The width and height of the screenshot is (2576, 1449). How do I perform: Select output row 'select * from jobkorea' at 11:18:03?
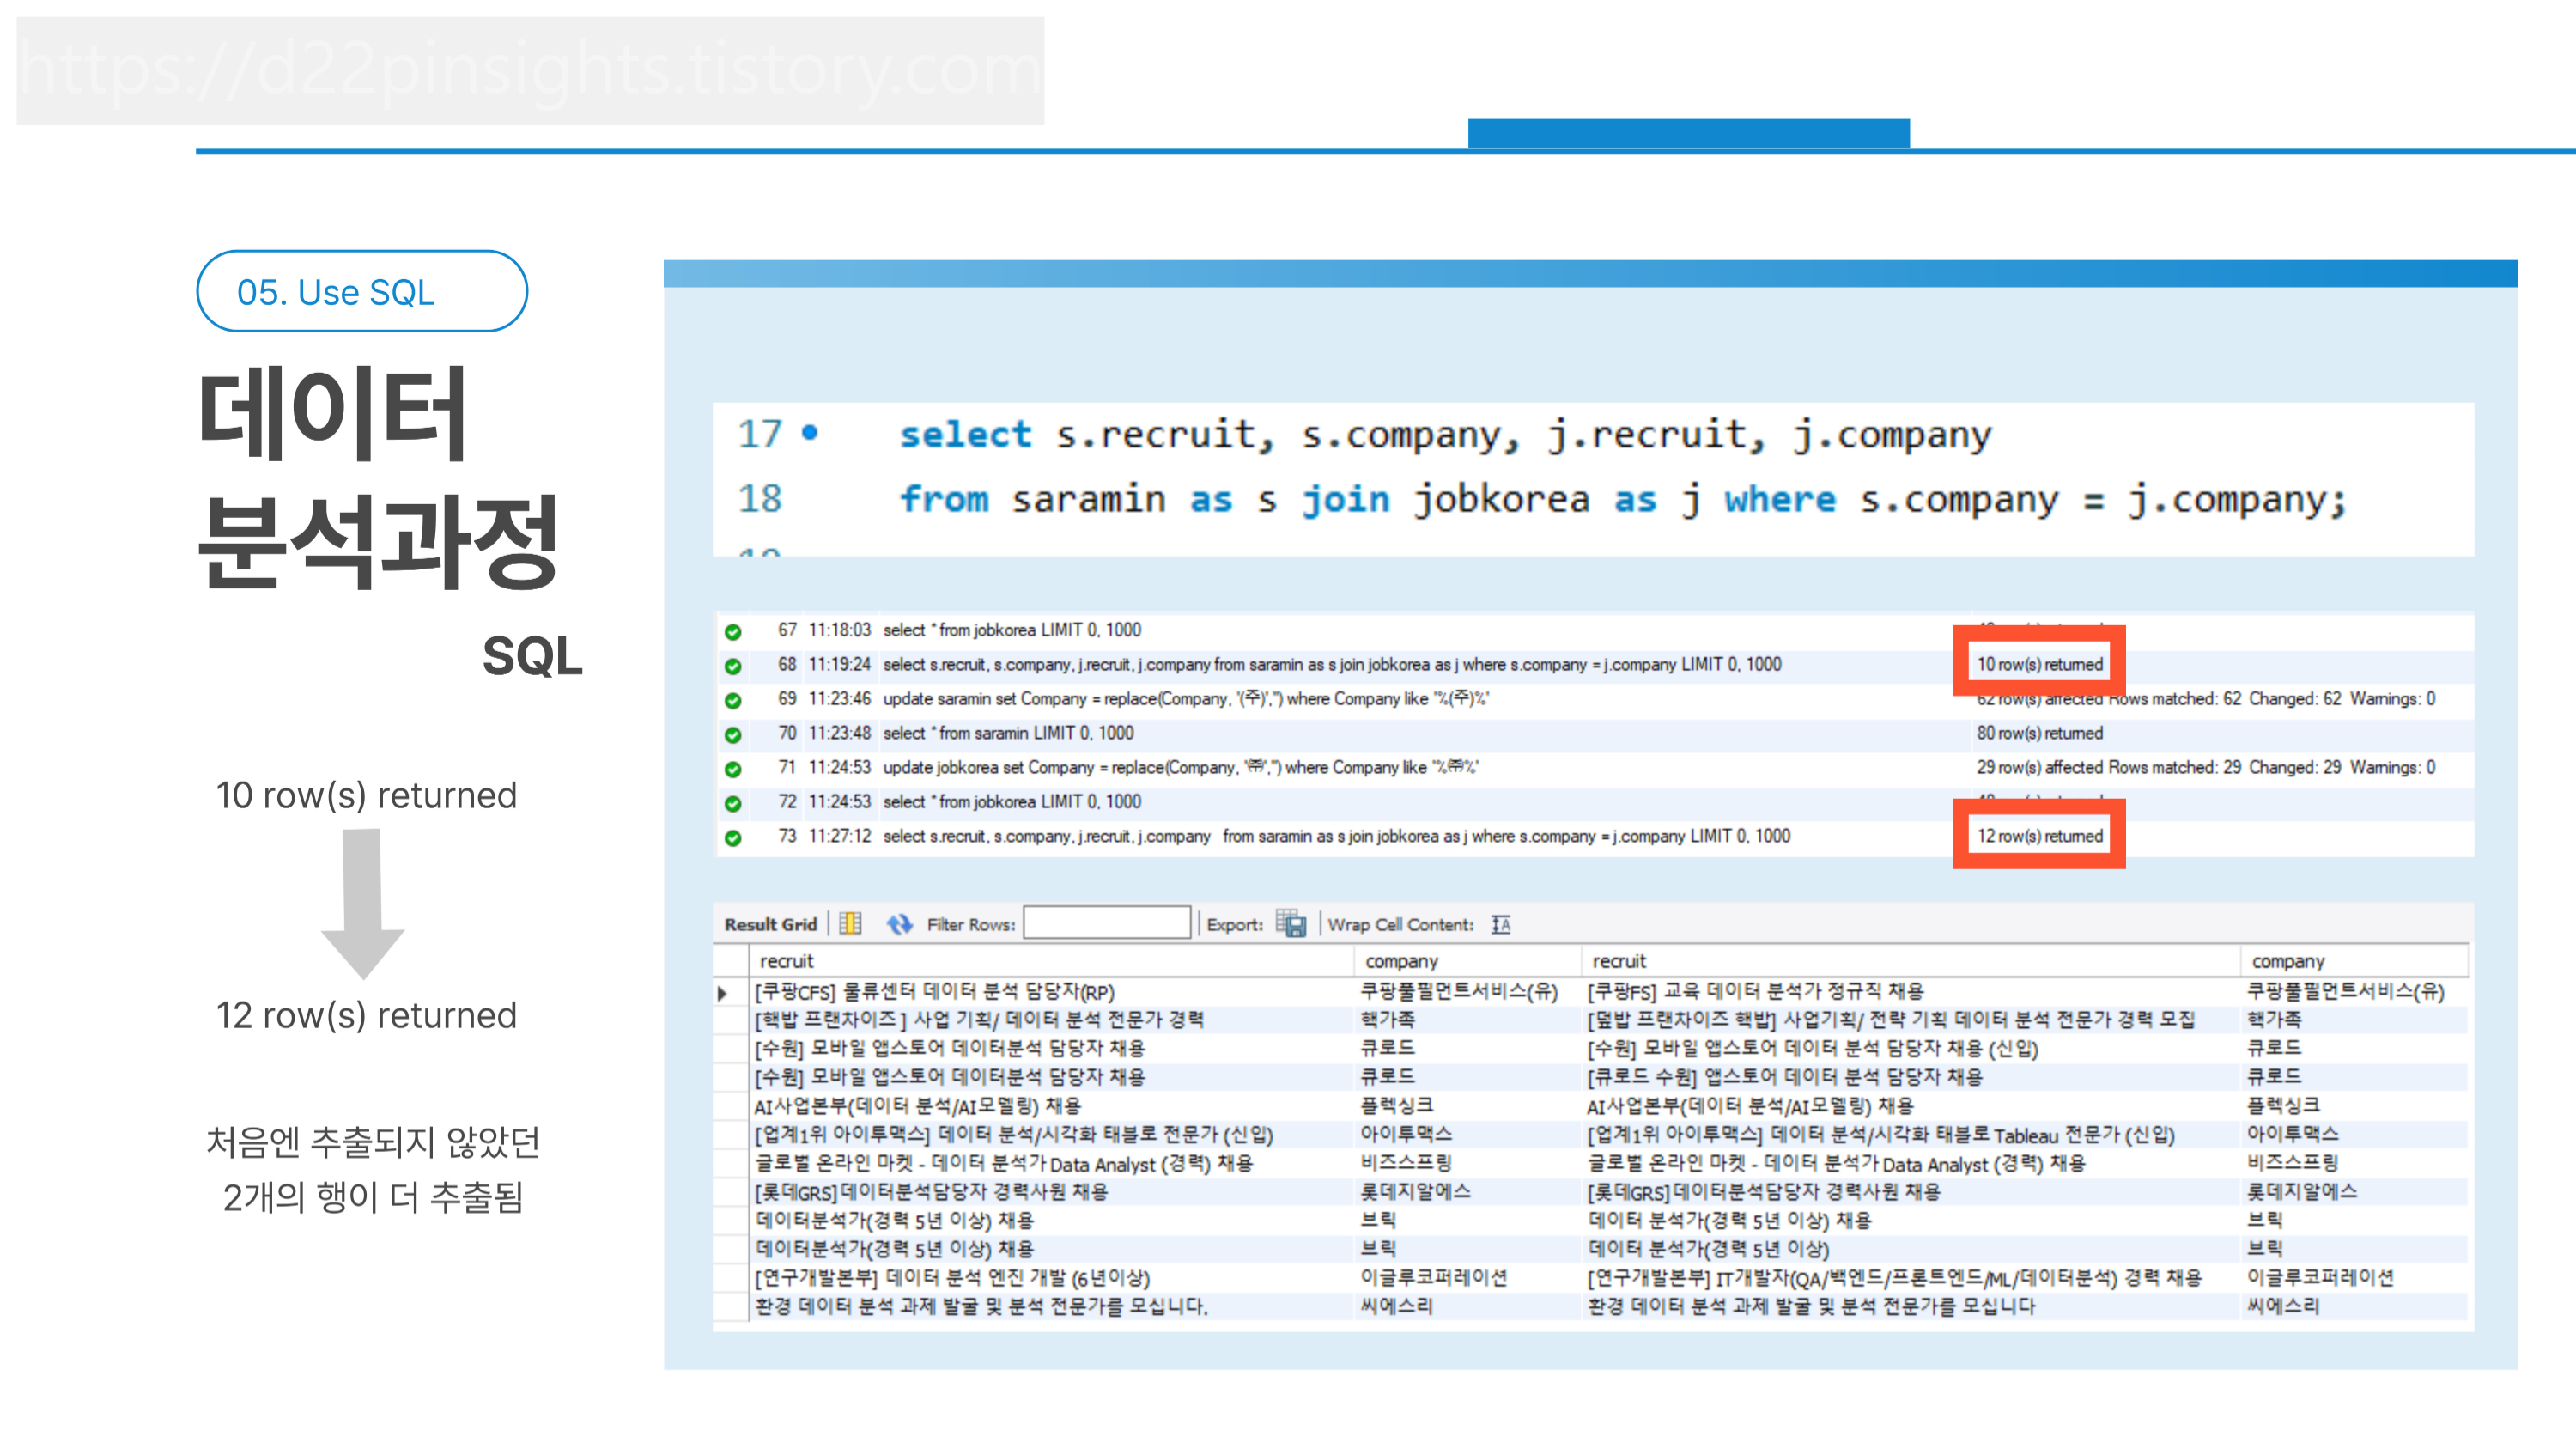pos(1012,630)
